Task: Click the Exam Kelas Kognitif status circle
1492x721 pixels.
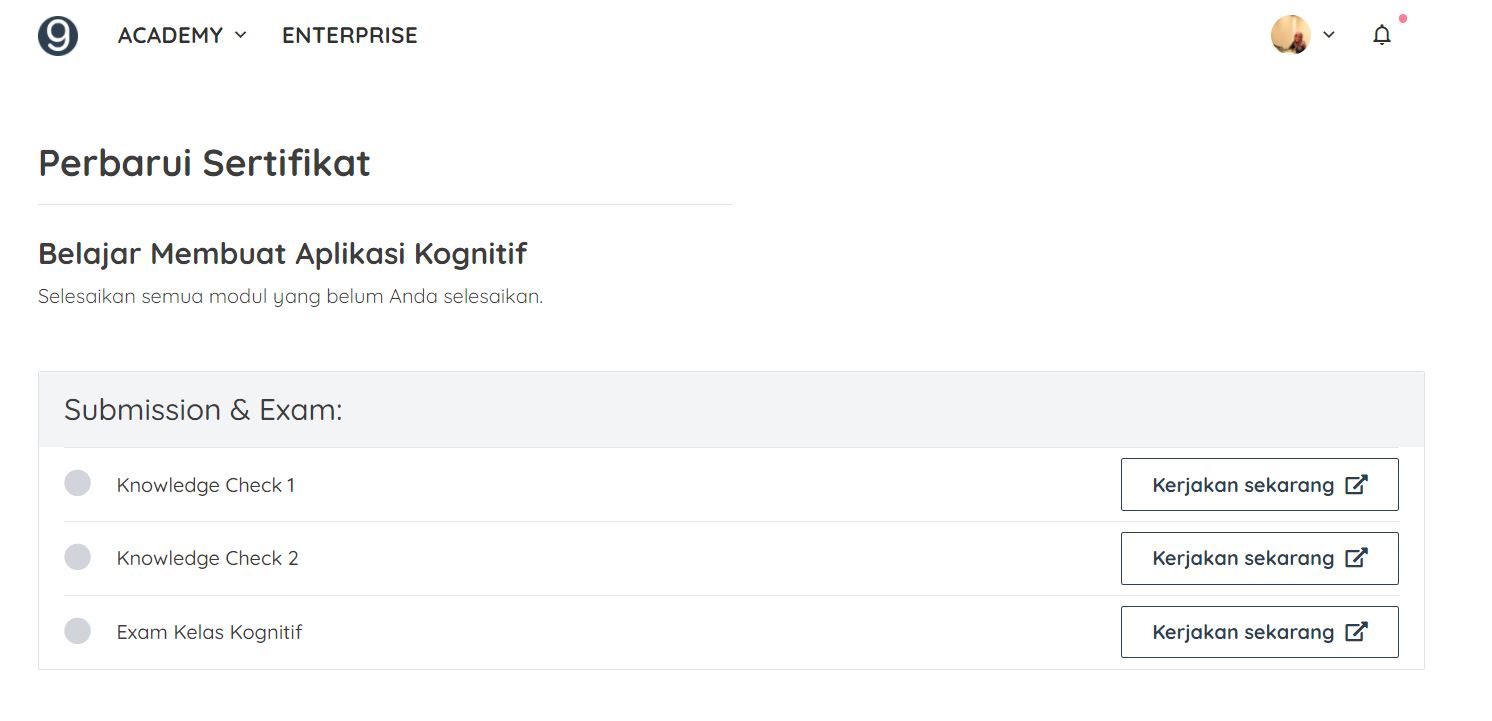Action: 77,631
